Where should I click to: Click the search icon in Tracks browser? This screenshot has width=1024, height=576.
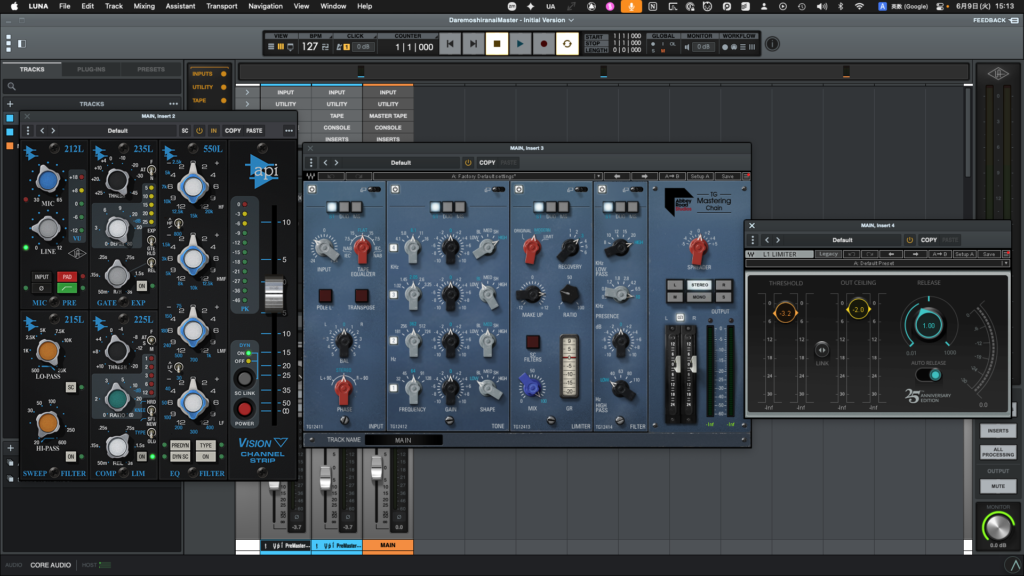[11, 86]
